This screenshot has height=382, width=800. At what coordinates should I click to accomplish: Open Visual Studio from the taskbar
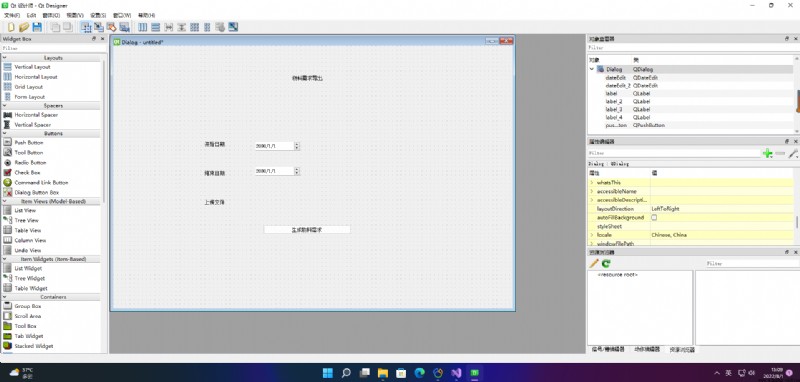(456, 373)
